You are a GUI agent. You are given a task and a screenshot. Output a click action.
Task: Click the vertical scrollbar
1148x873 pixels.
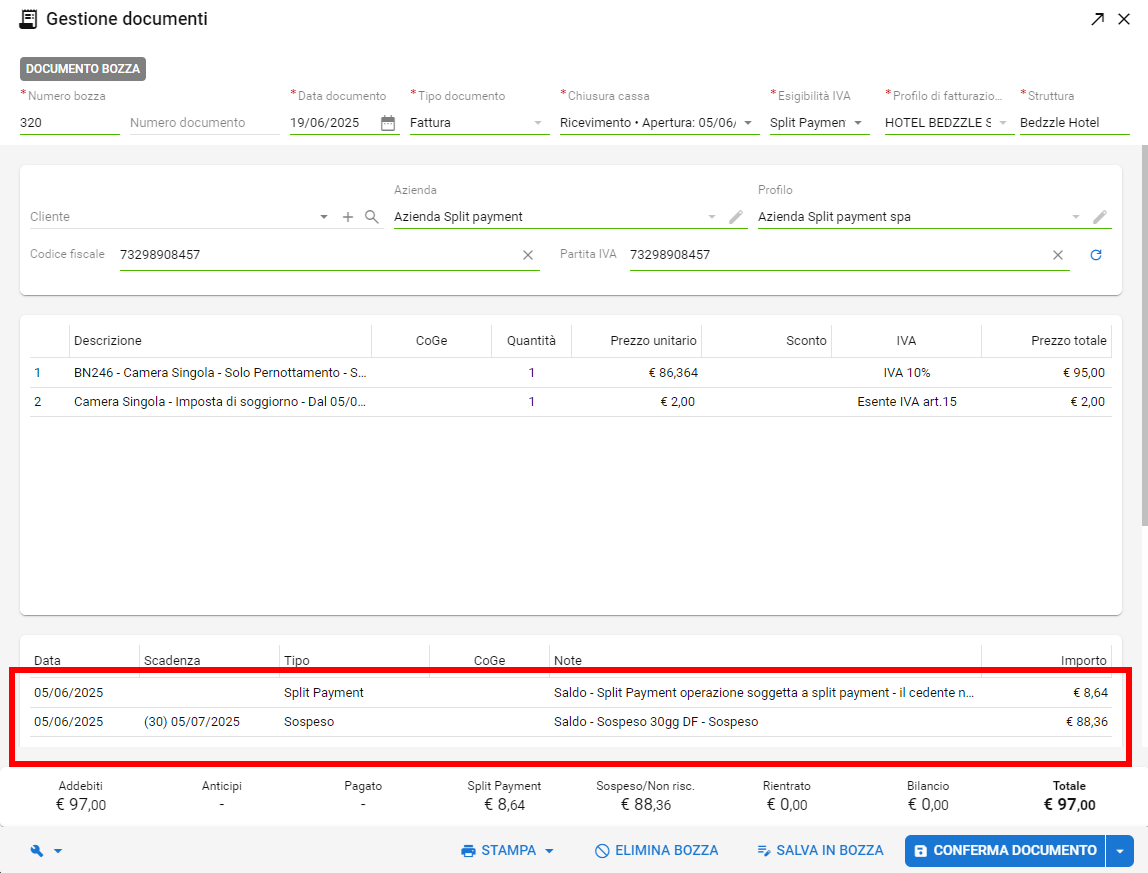pyautogui.click(x=1144, y=335)
